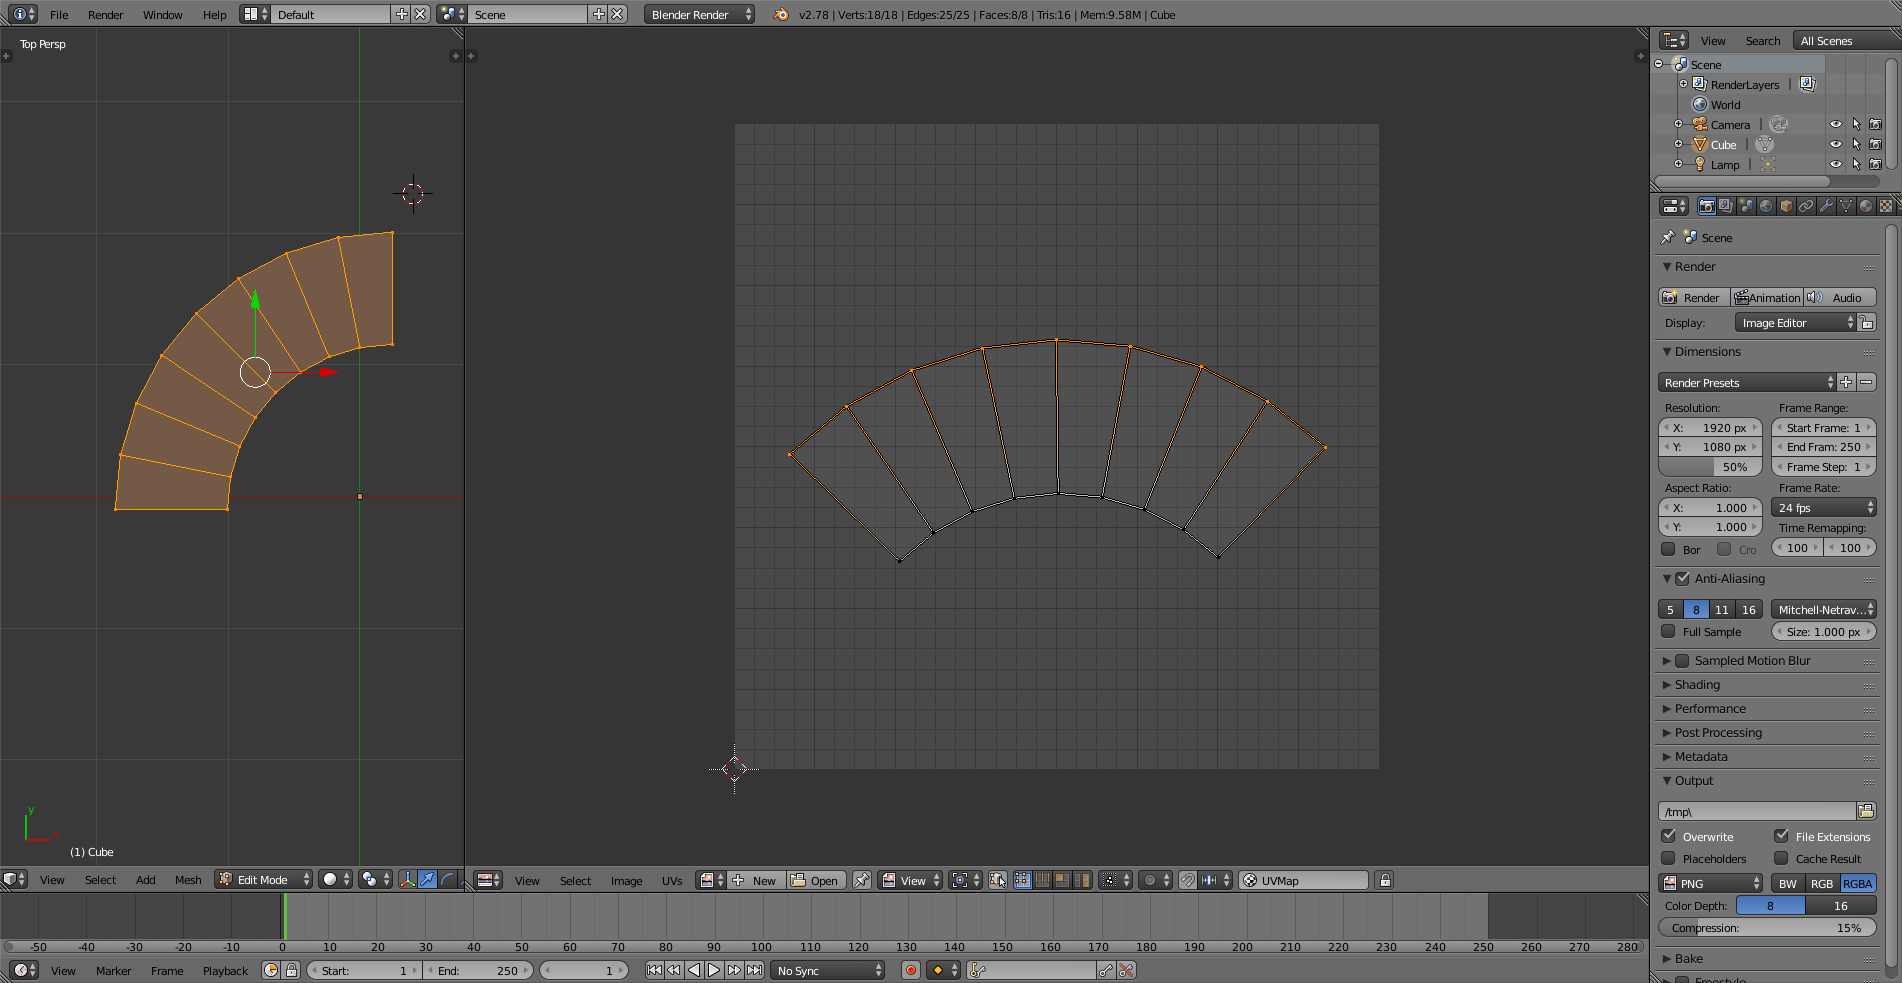
Task: Play the animation forward
Action: 714,970
